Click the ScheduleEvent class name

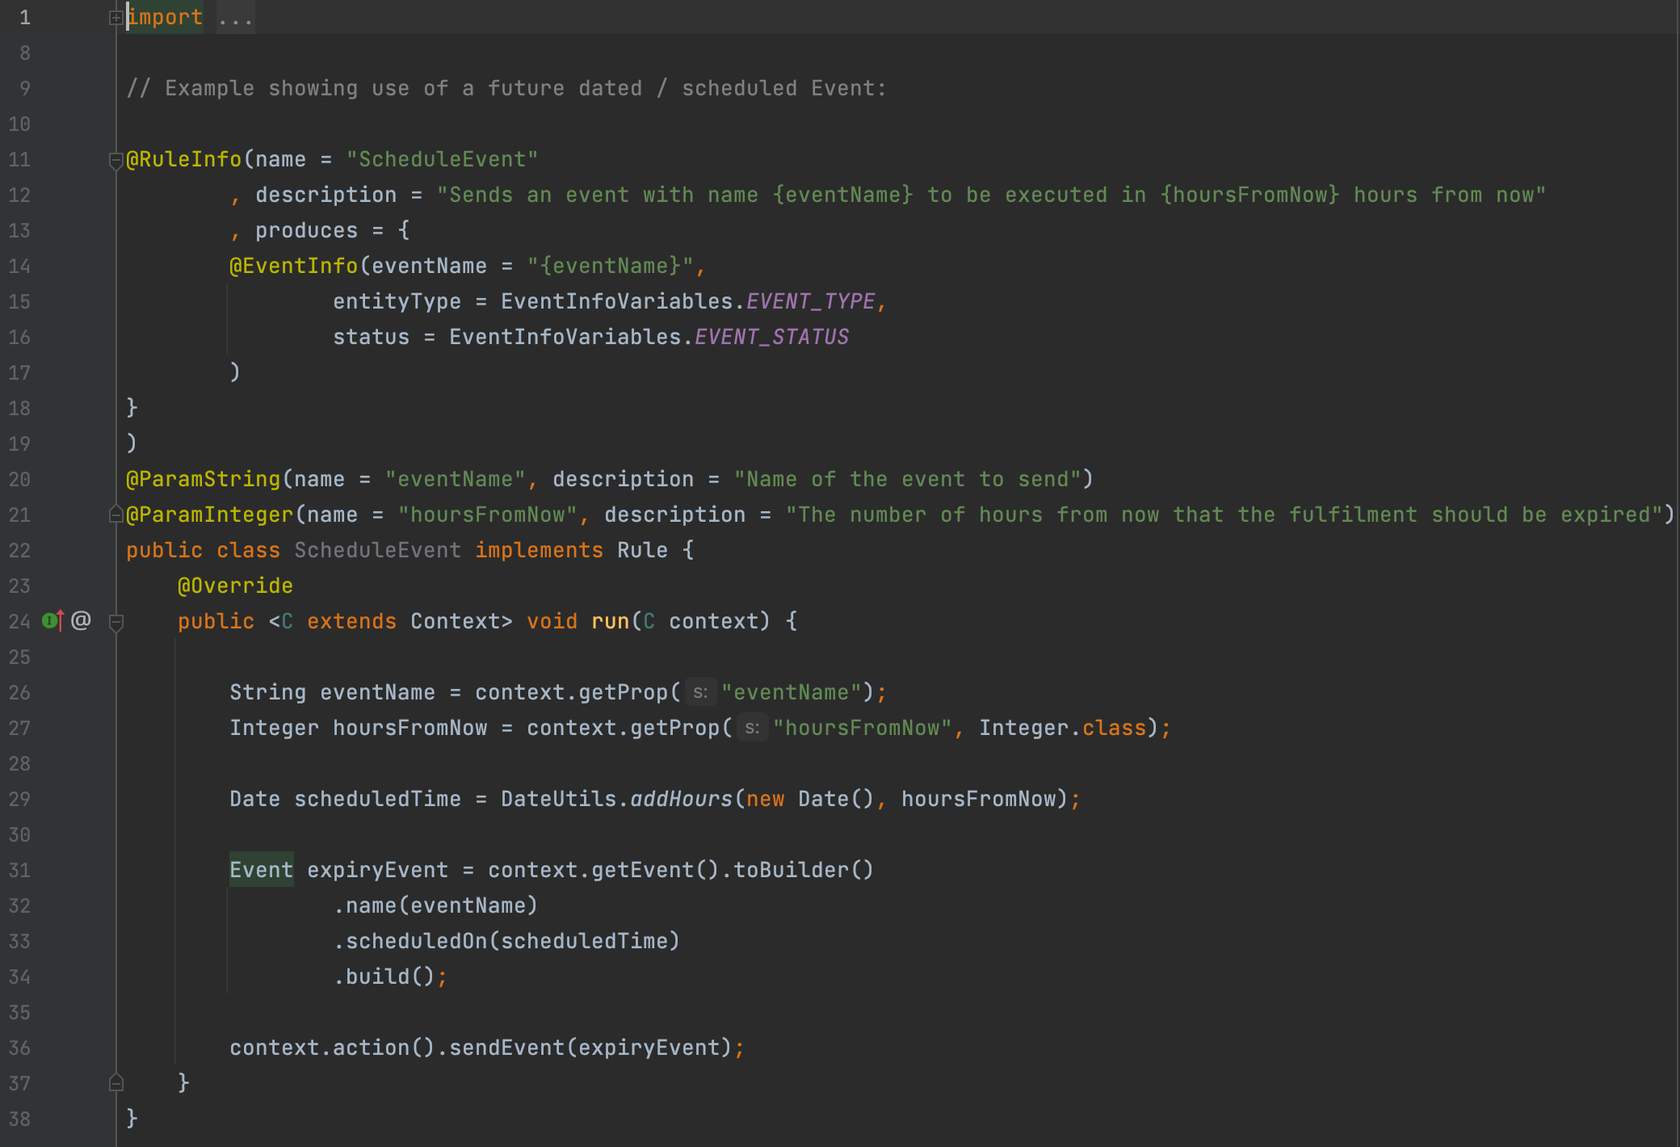[377, 550]
